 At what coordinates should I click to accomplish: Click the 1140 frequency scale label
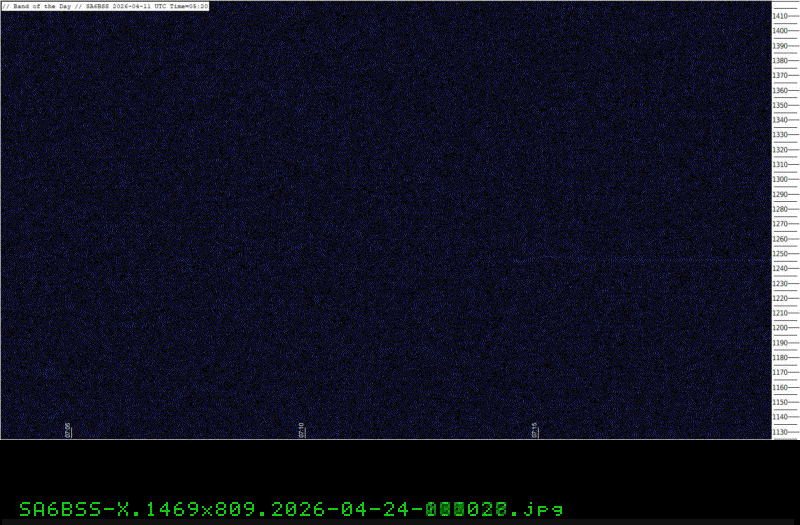click(780, 417)
